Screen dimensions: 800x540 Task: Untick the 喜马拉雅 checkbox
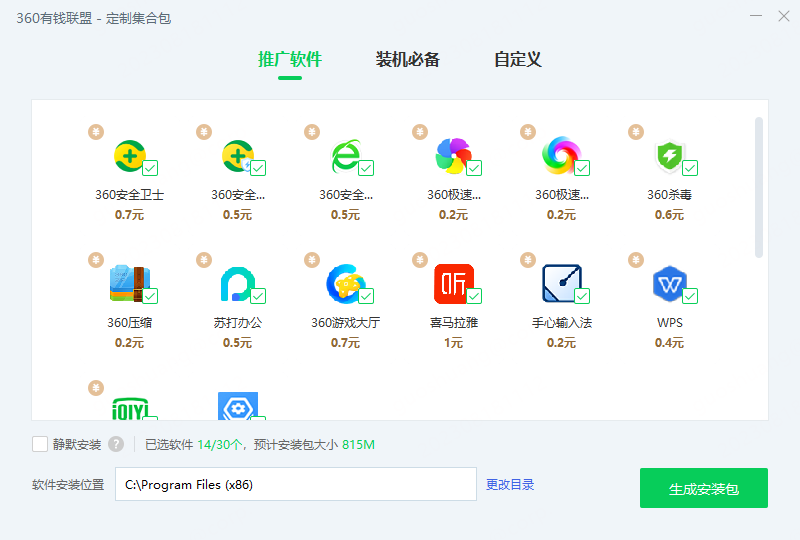474,296
